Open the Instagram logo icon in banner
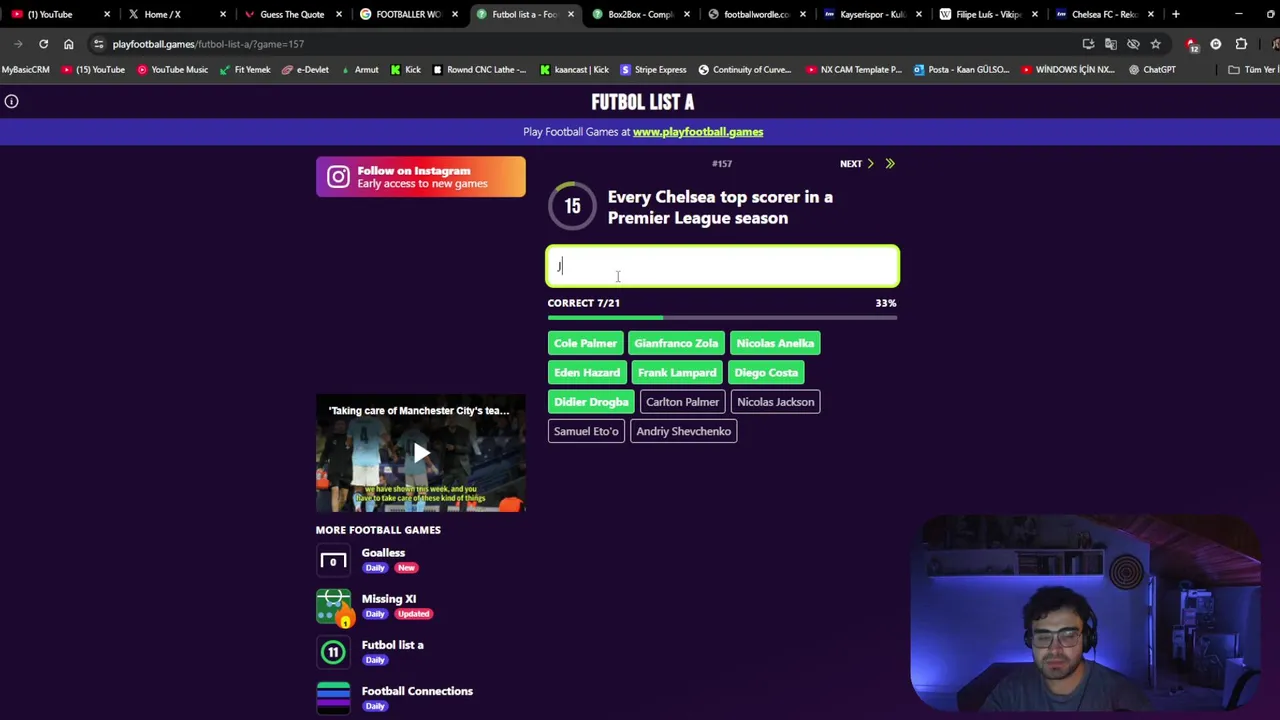This screenshot has height=720, width=1280. 338,177
